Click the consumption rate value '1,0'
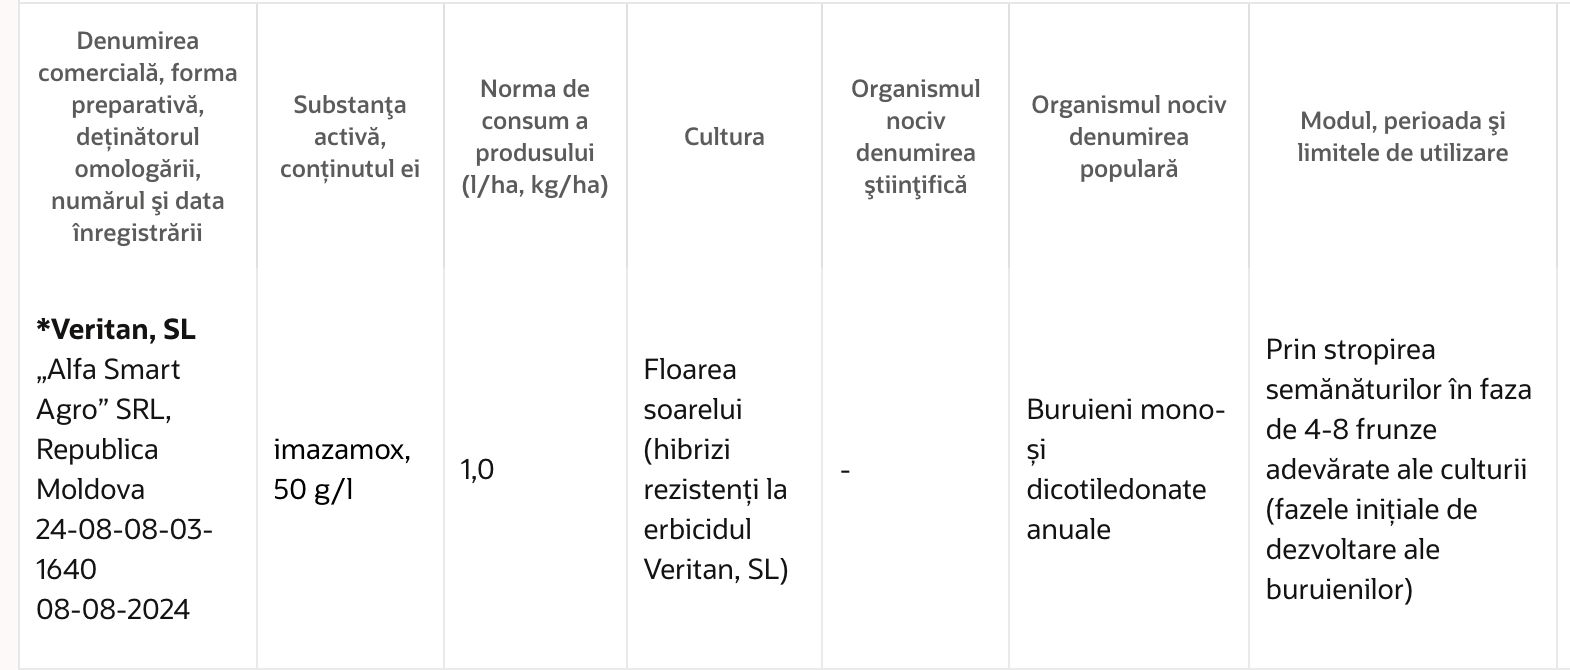 tap(477, 469)
